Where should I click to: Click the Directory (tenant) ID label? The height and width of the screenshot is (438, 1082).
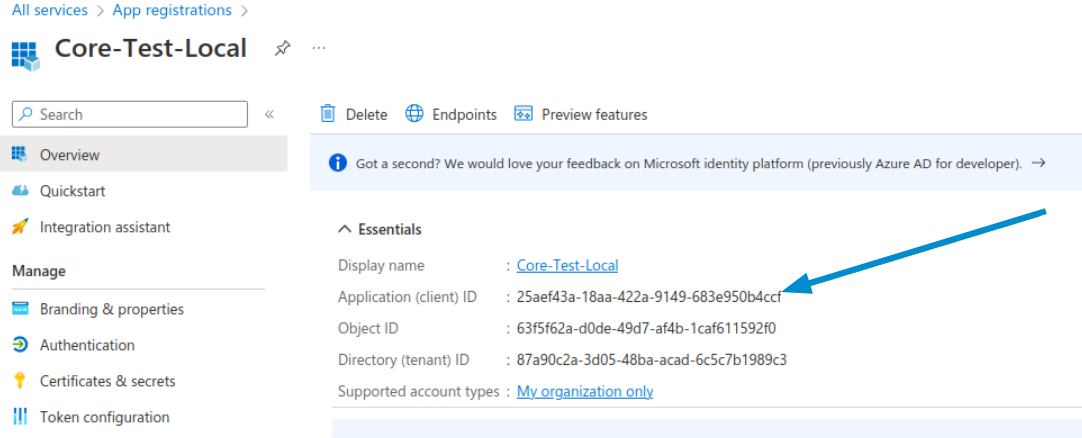point(404,360)
